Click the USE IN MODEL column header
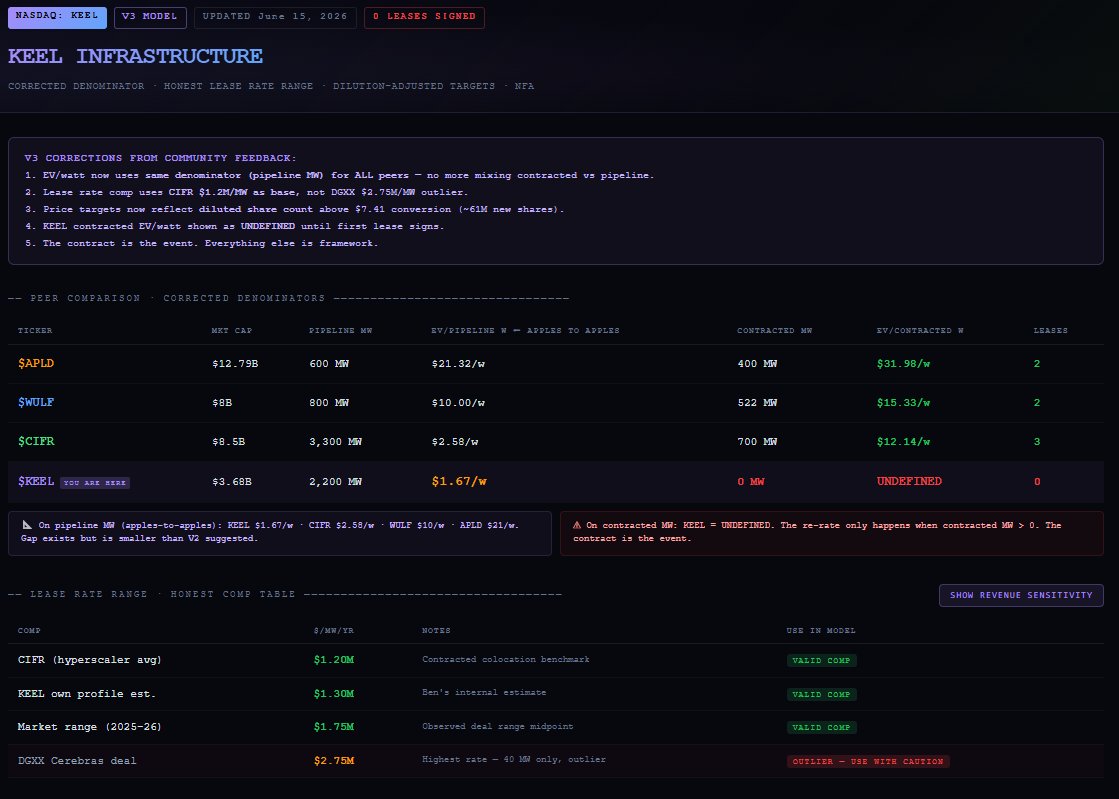This screenshot has width=1119, height=799. click(x=821, y=631)
